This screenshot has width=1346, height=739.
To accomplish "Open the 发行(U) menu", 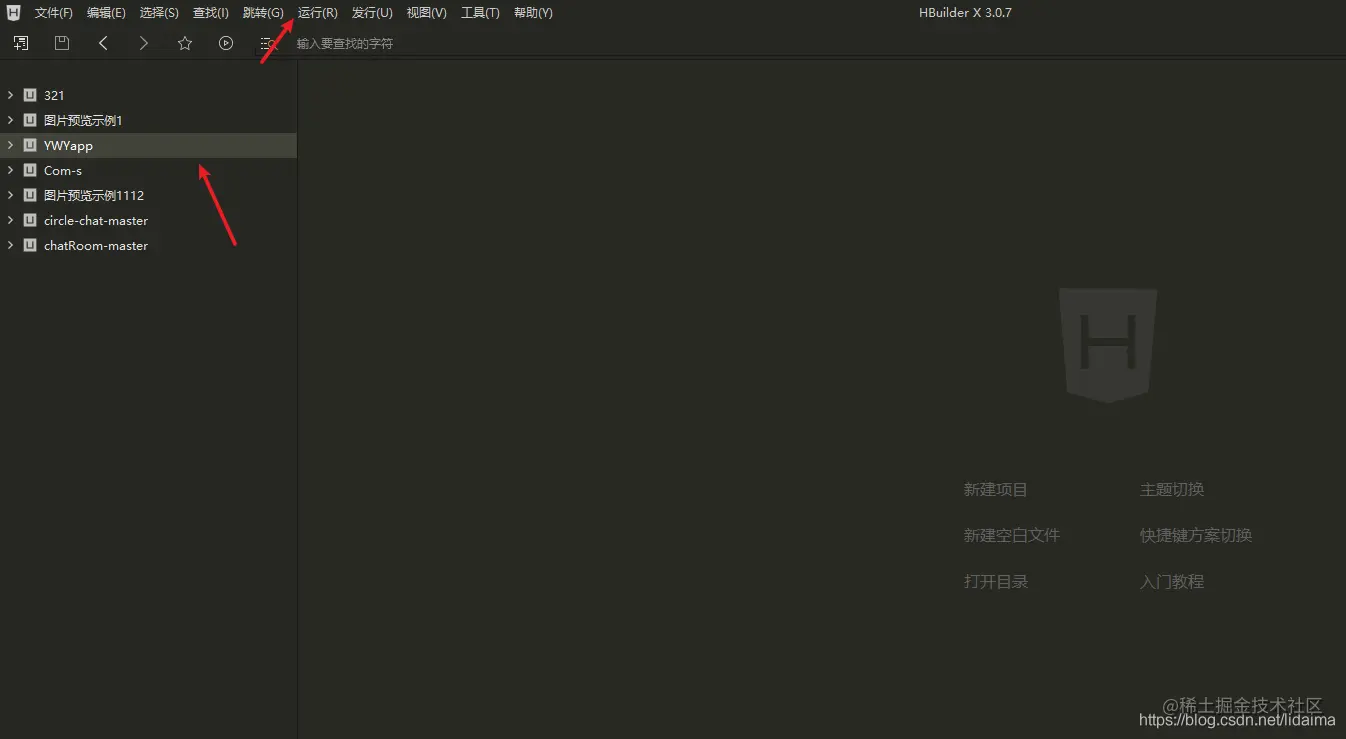I will 371,12.
